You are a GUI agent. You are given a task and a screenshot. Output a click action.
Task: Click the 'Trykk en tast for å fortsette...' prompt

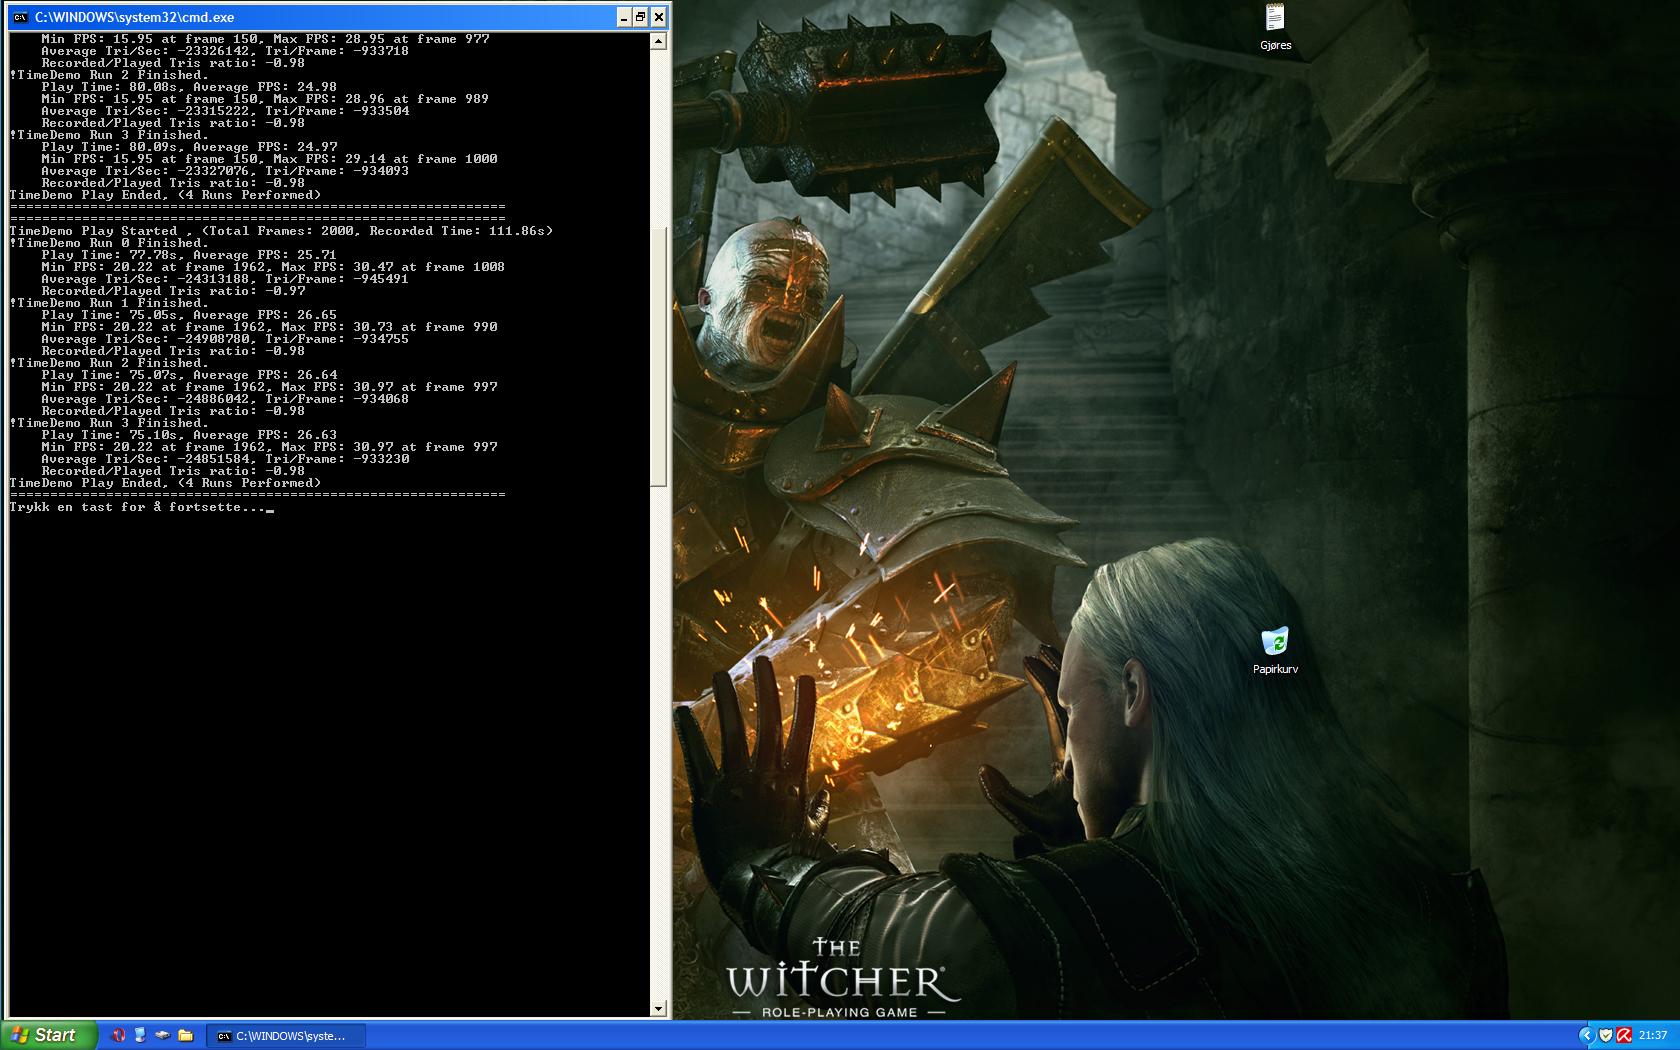[x=138, y=507]
